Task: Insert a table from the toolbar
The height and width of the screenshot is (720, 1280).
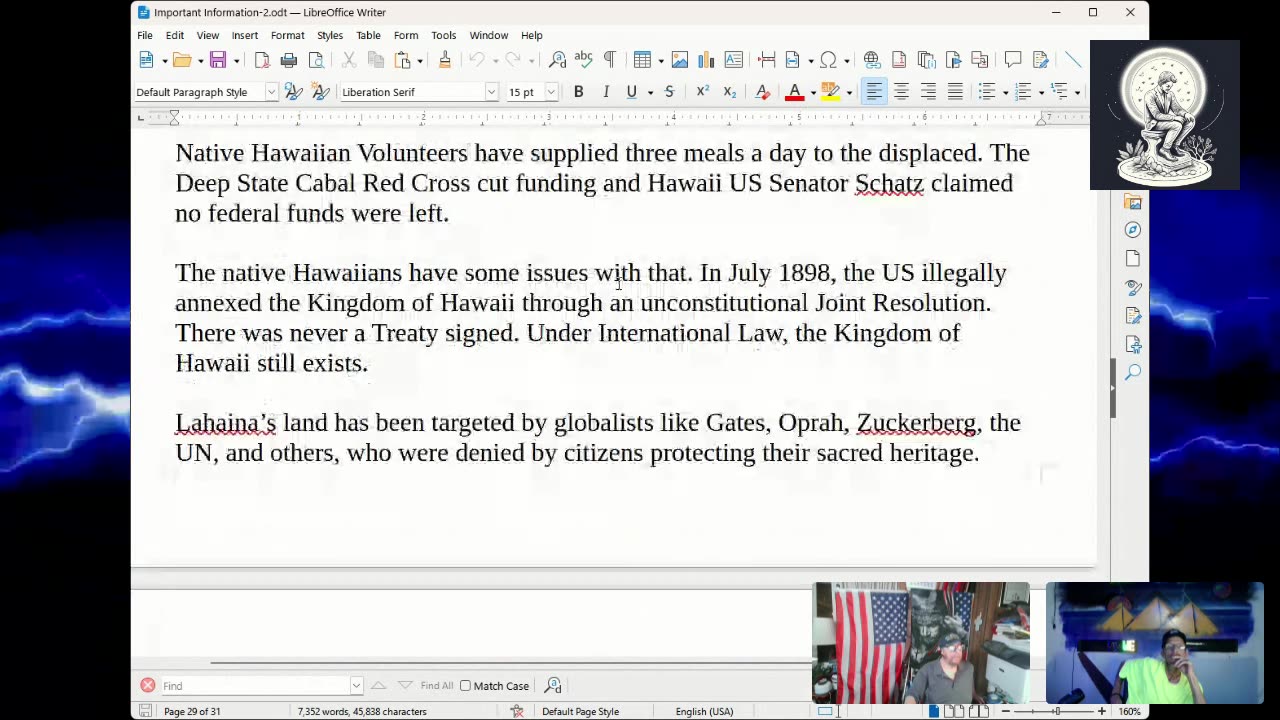Action: click(x=642, y=60)
